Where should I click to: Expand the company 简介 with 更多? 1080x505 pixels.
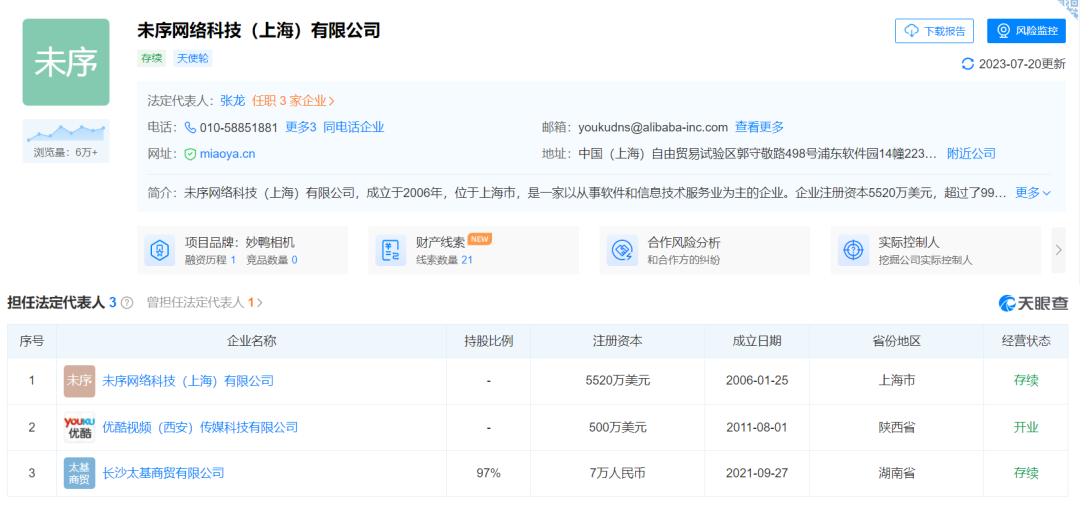pos(1033,193)
